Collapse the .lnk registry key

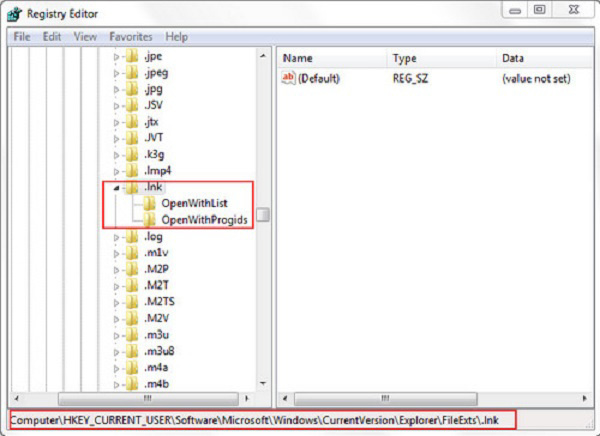click(117, 187)
